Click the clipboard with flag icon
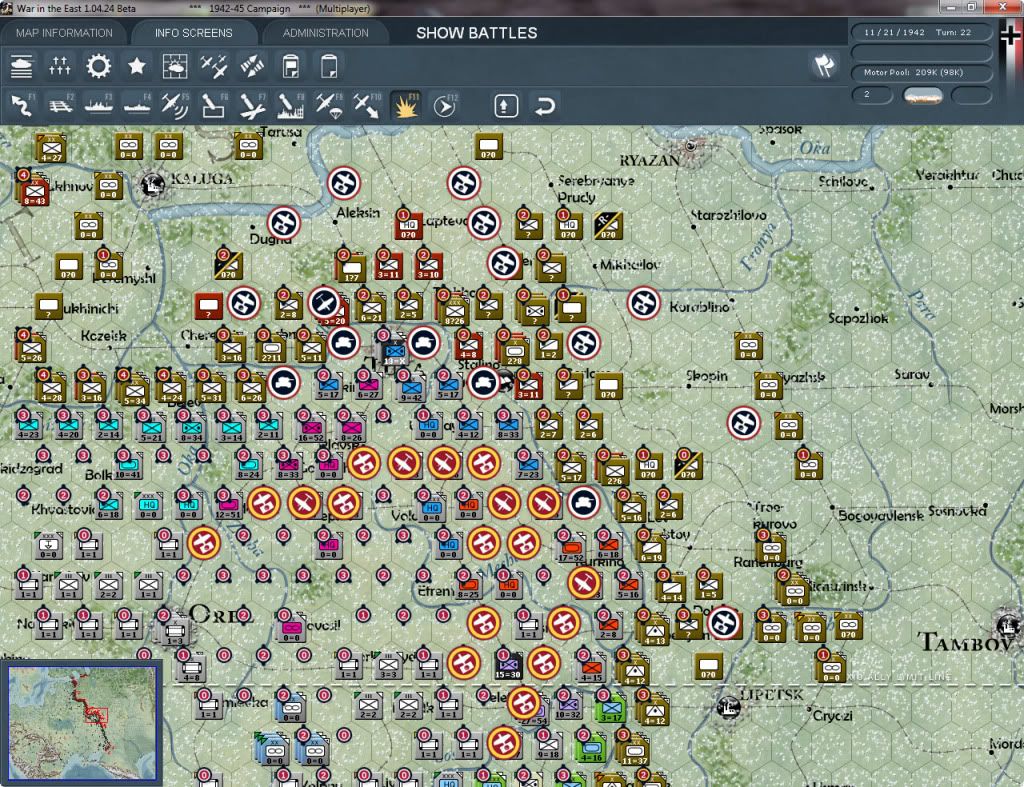The width and height of the screenshot is (1024, 787). point(291,66)
